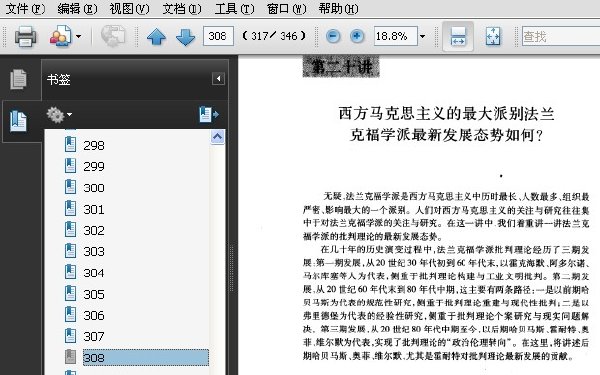This screenshot has width=600, height=375.
Task: Open the 视图(V) menu
Action: (129, 8)
